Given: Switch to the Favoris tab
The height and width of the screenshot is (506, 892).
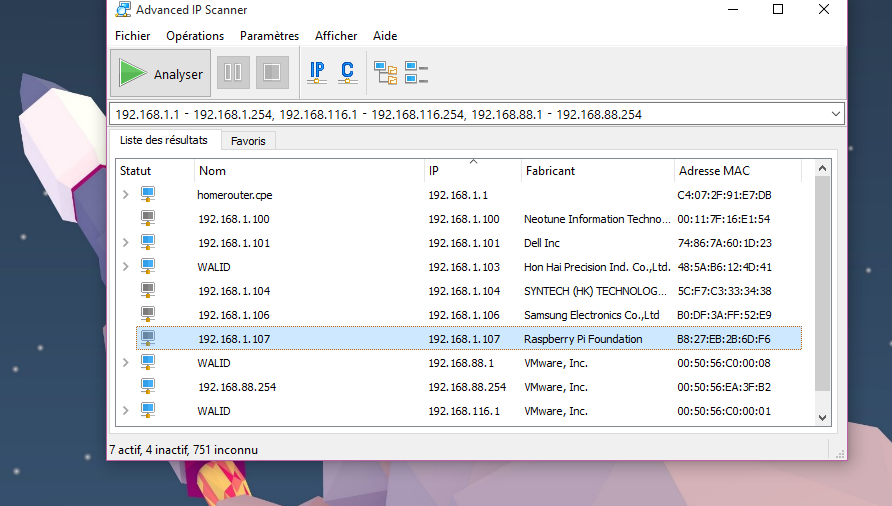Looking at the screenshot, I should 248,141.
